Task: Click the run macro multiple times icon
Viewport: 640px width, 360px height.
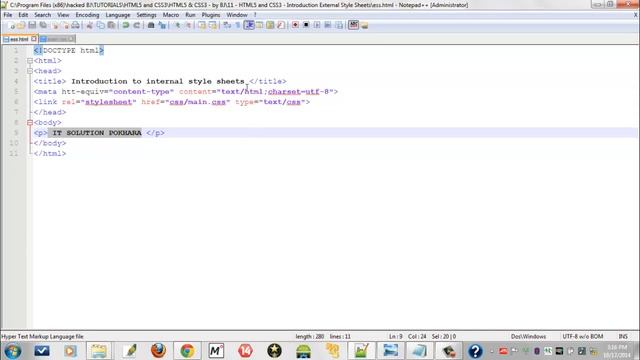Action: point(327,25)
